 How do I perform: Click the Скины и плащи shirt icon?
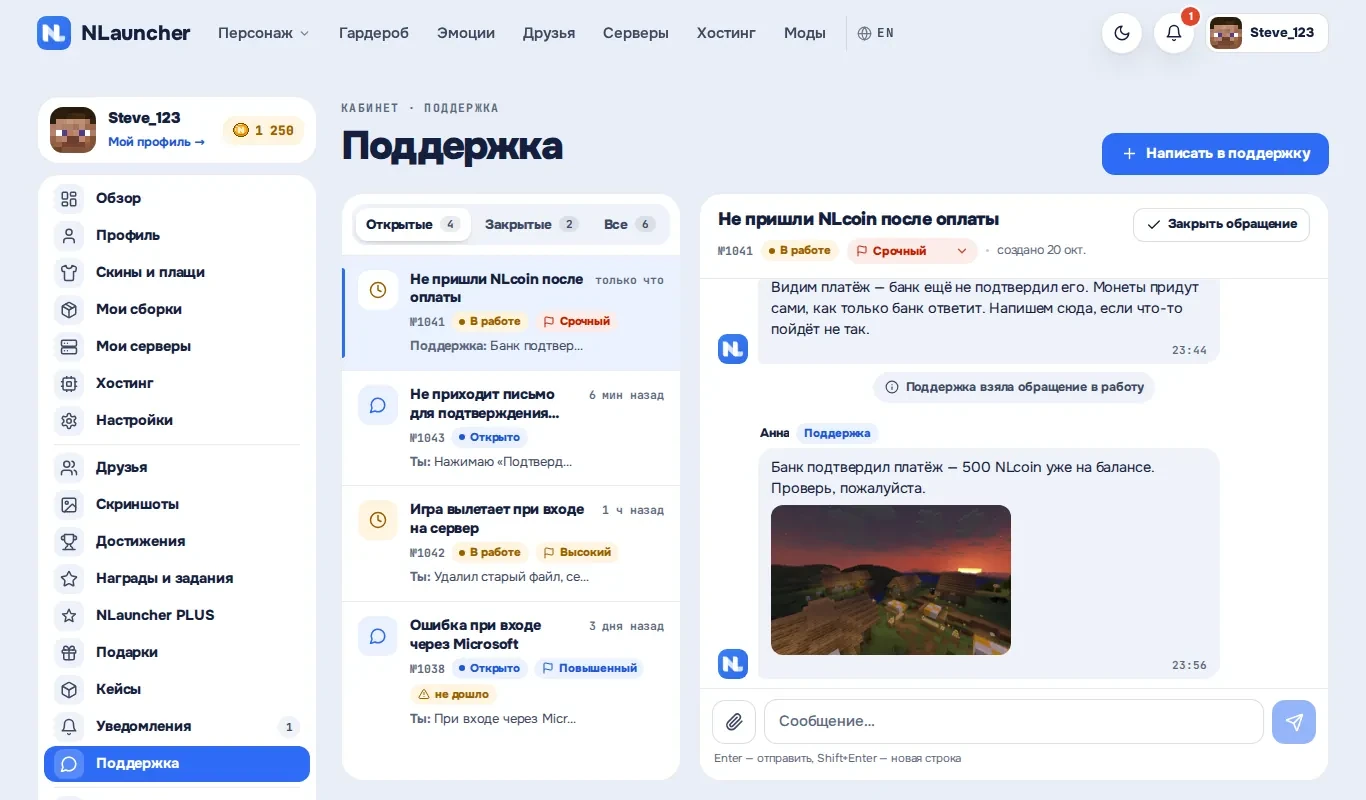(x=69, y=272)
